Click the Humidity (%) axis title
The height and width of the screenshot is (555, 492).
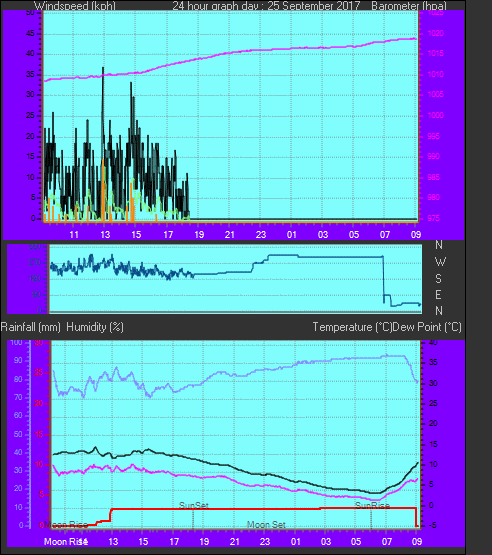pos(95,327)
